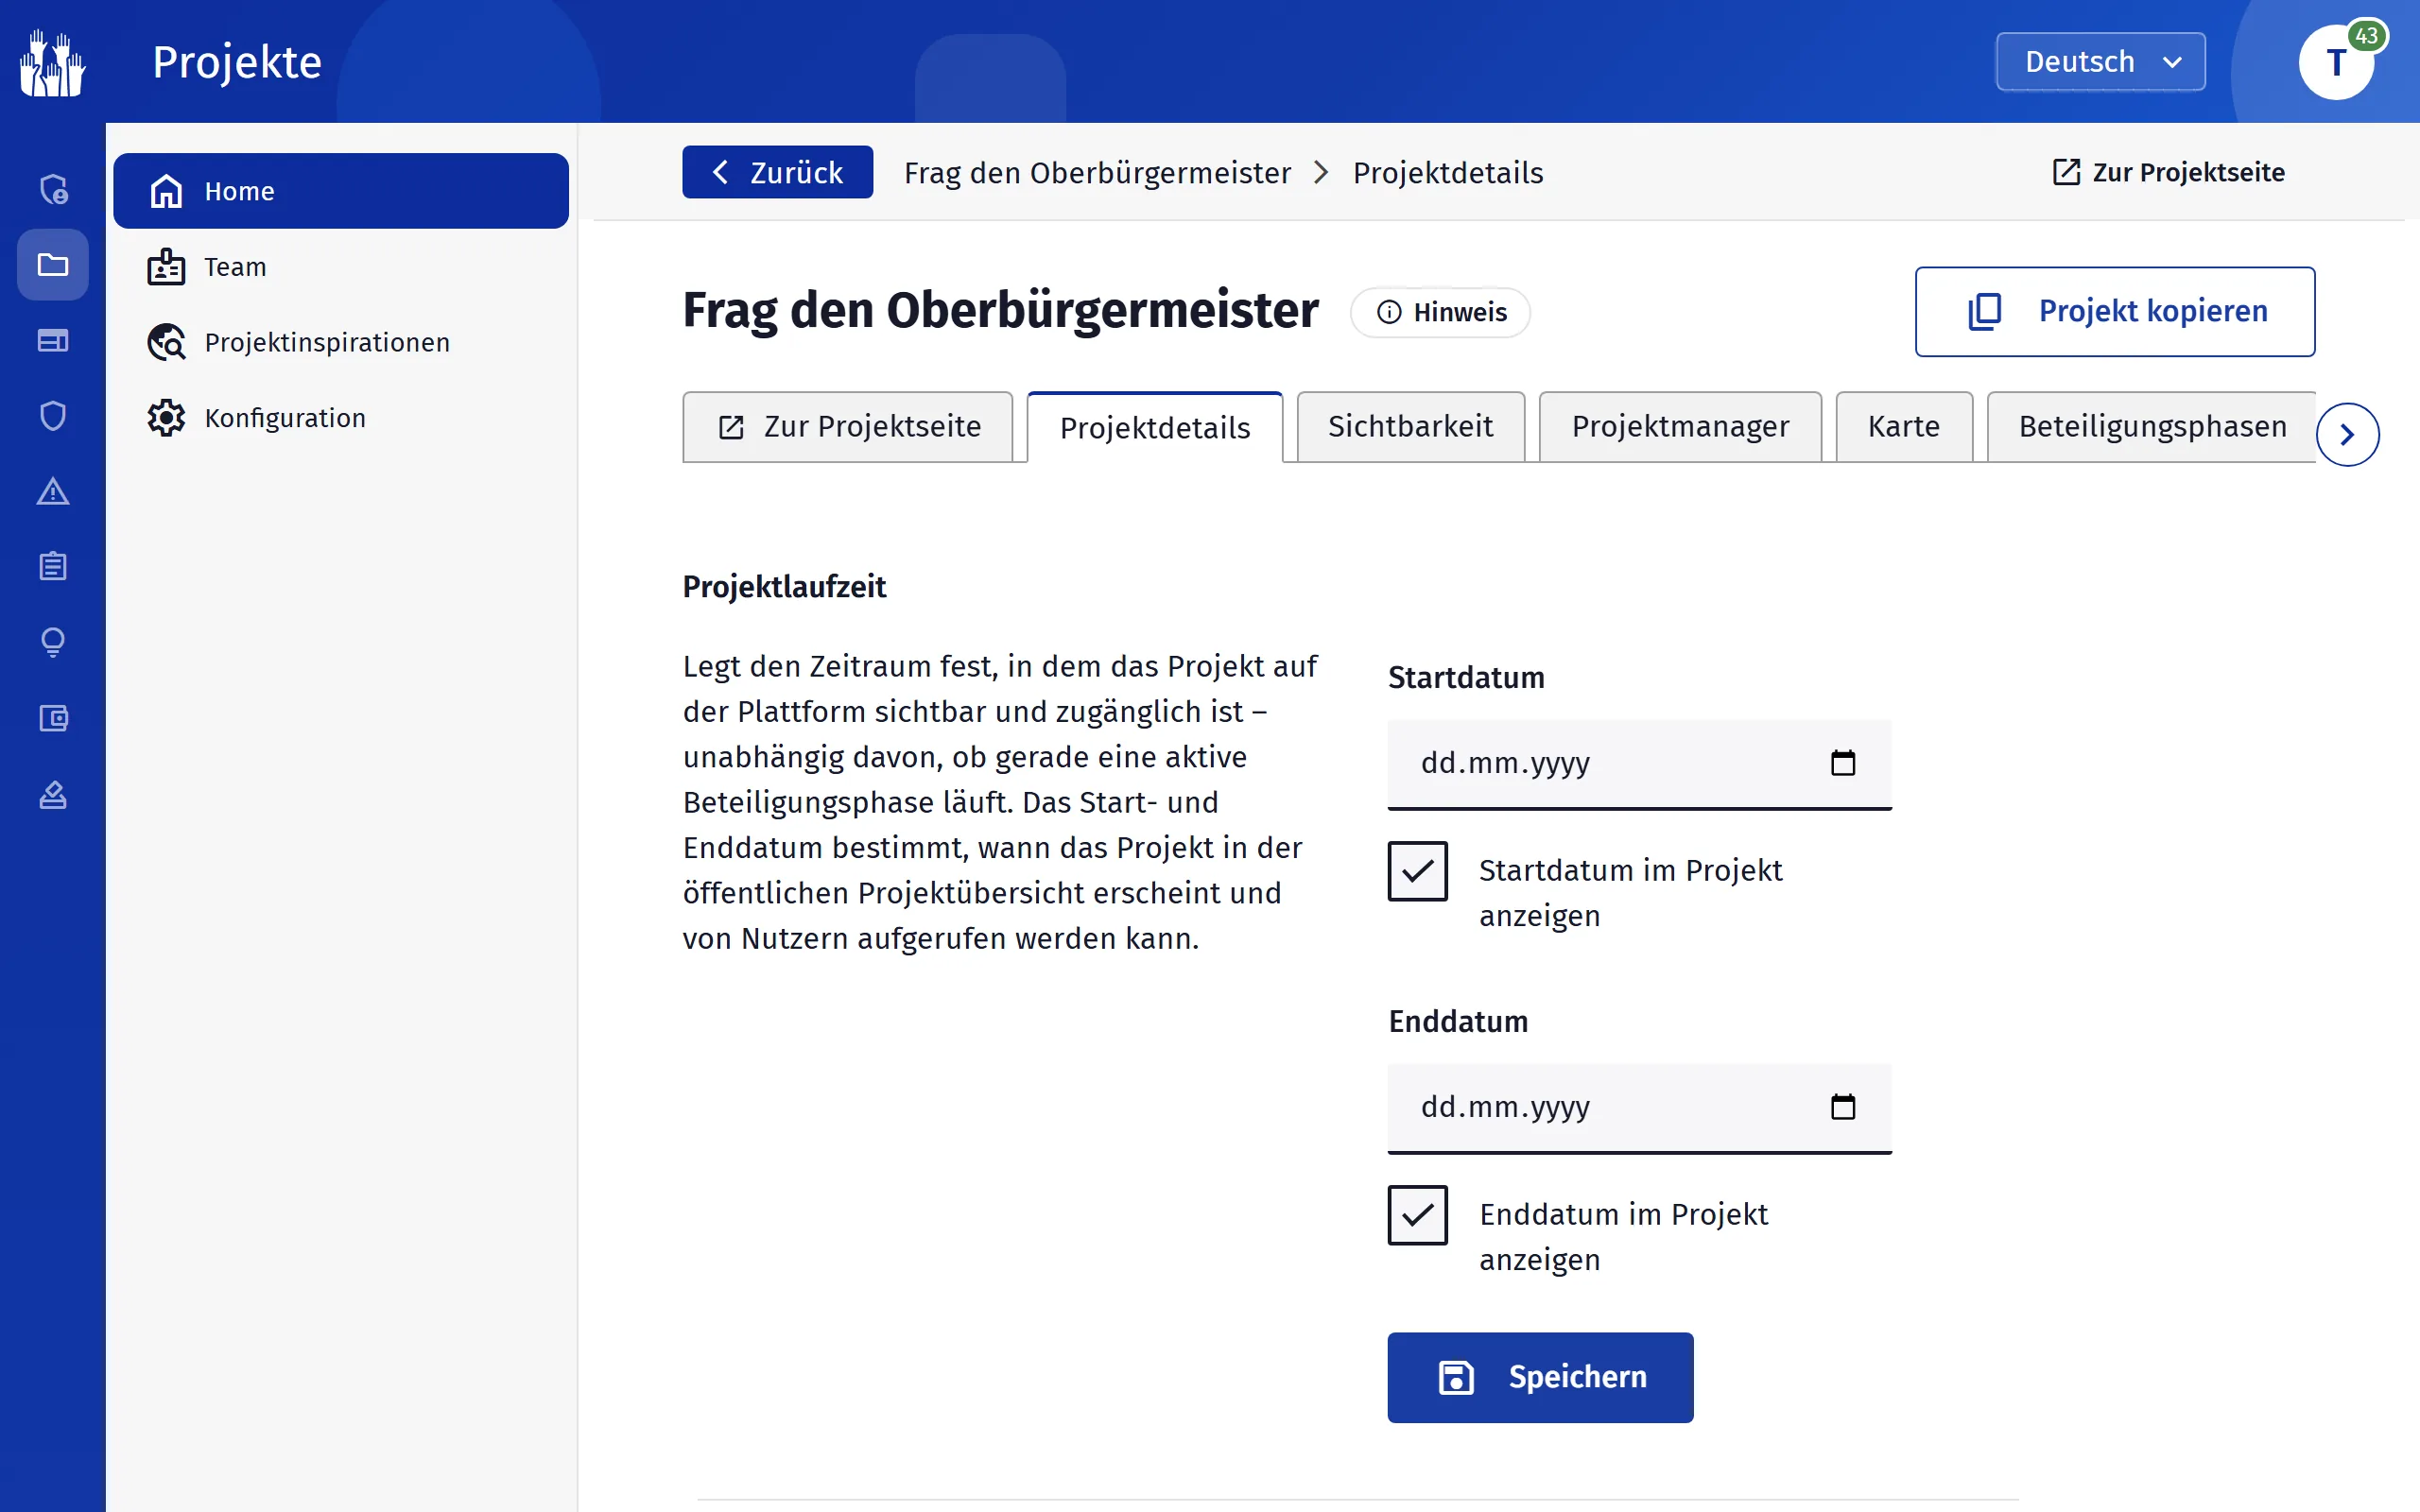Select the lightbulb icon in sidebar
This screenshot has width=2420, height=1512.
[53, 642]
